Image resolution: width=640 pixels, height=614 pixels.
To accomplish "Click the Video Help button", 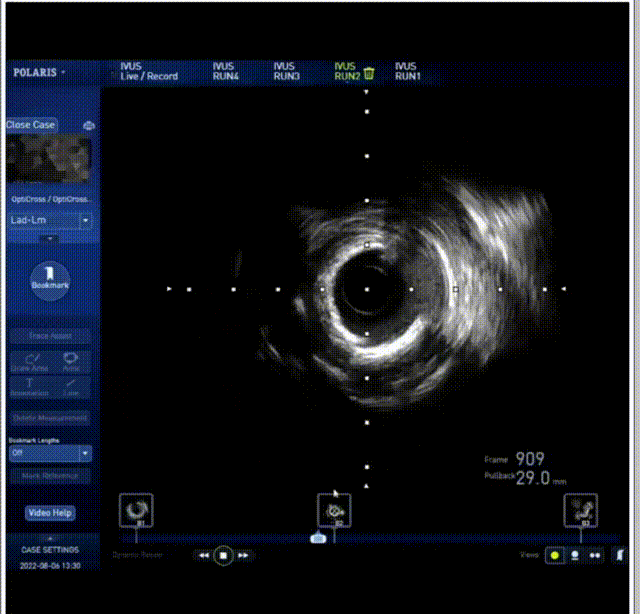I will click(x=49, y=513).
